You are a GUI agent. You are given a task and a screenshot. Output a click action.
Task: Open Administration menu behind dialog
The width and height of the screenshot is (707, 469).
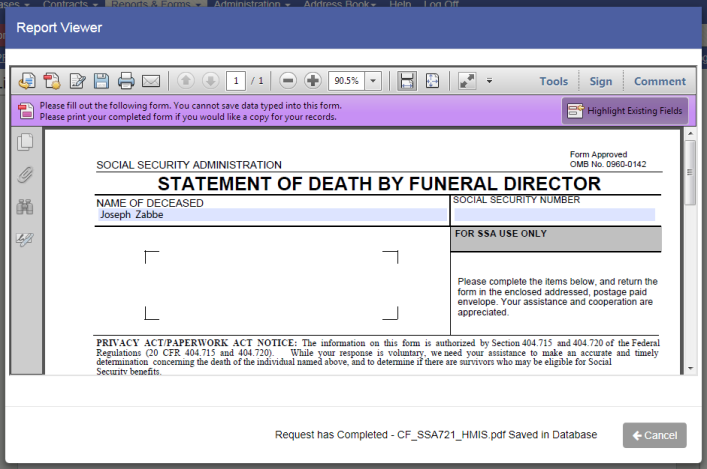(x=251, y=4)
